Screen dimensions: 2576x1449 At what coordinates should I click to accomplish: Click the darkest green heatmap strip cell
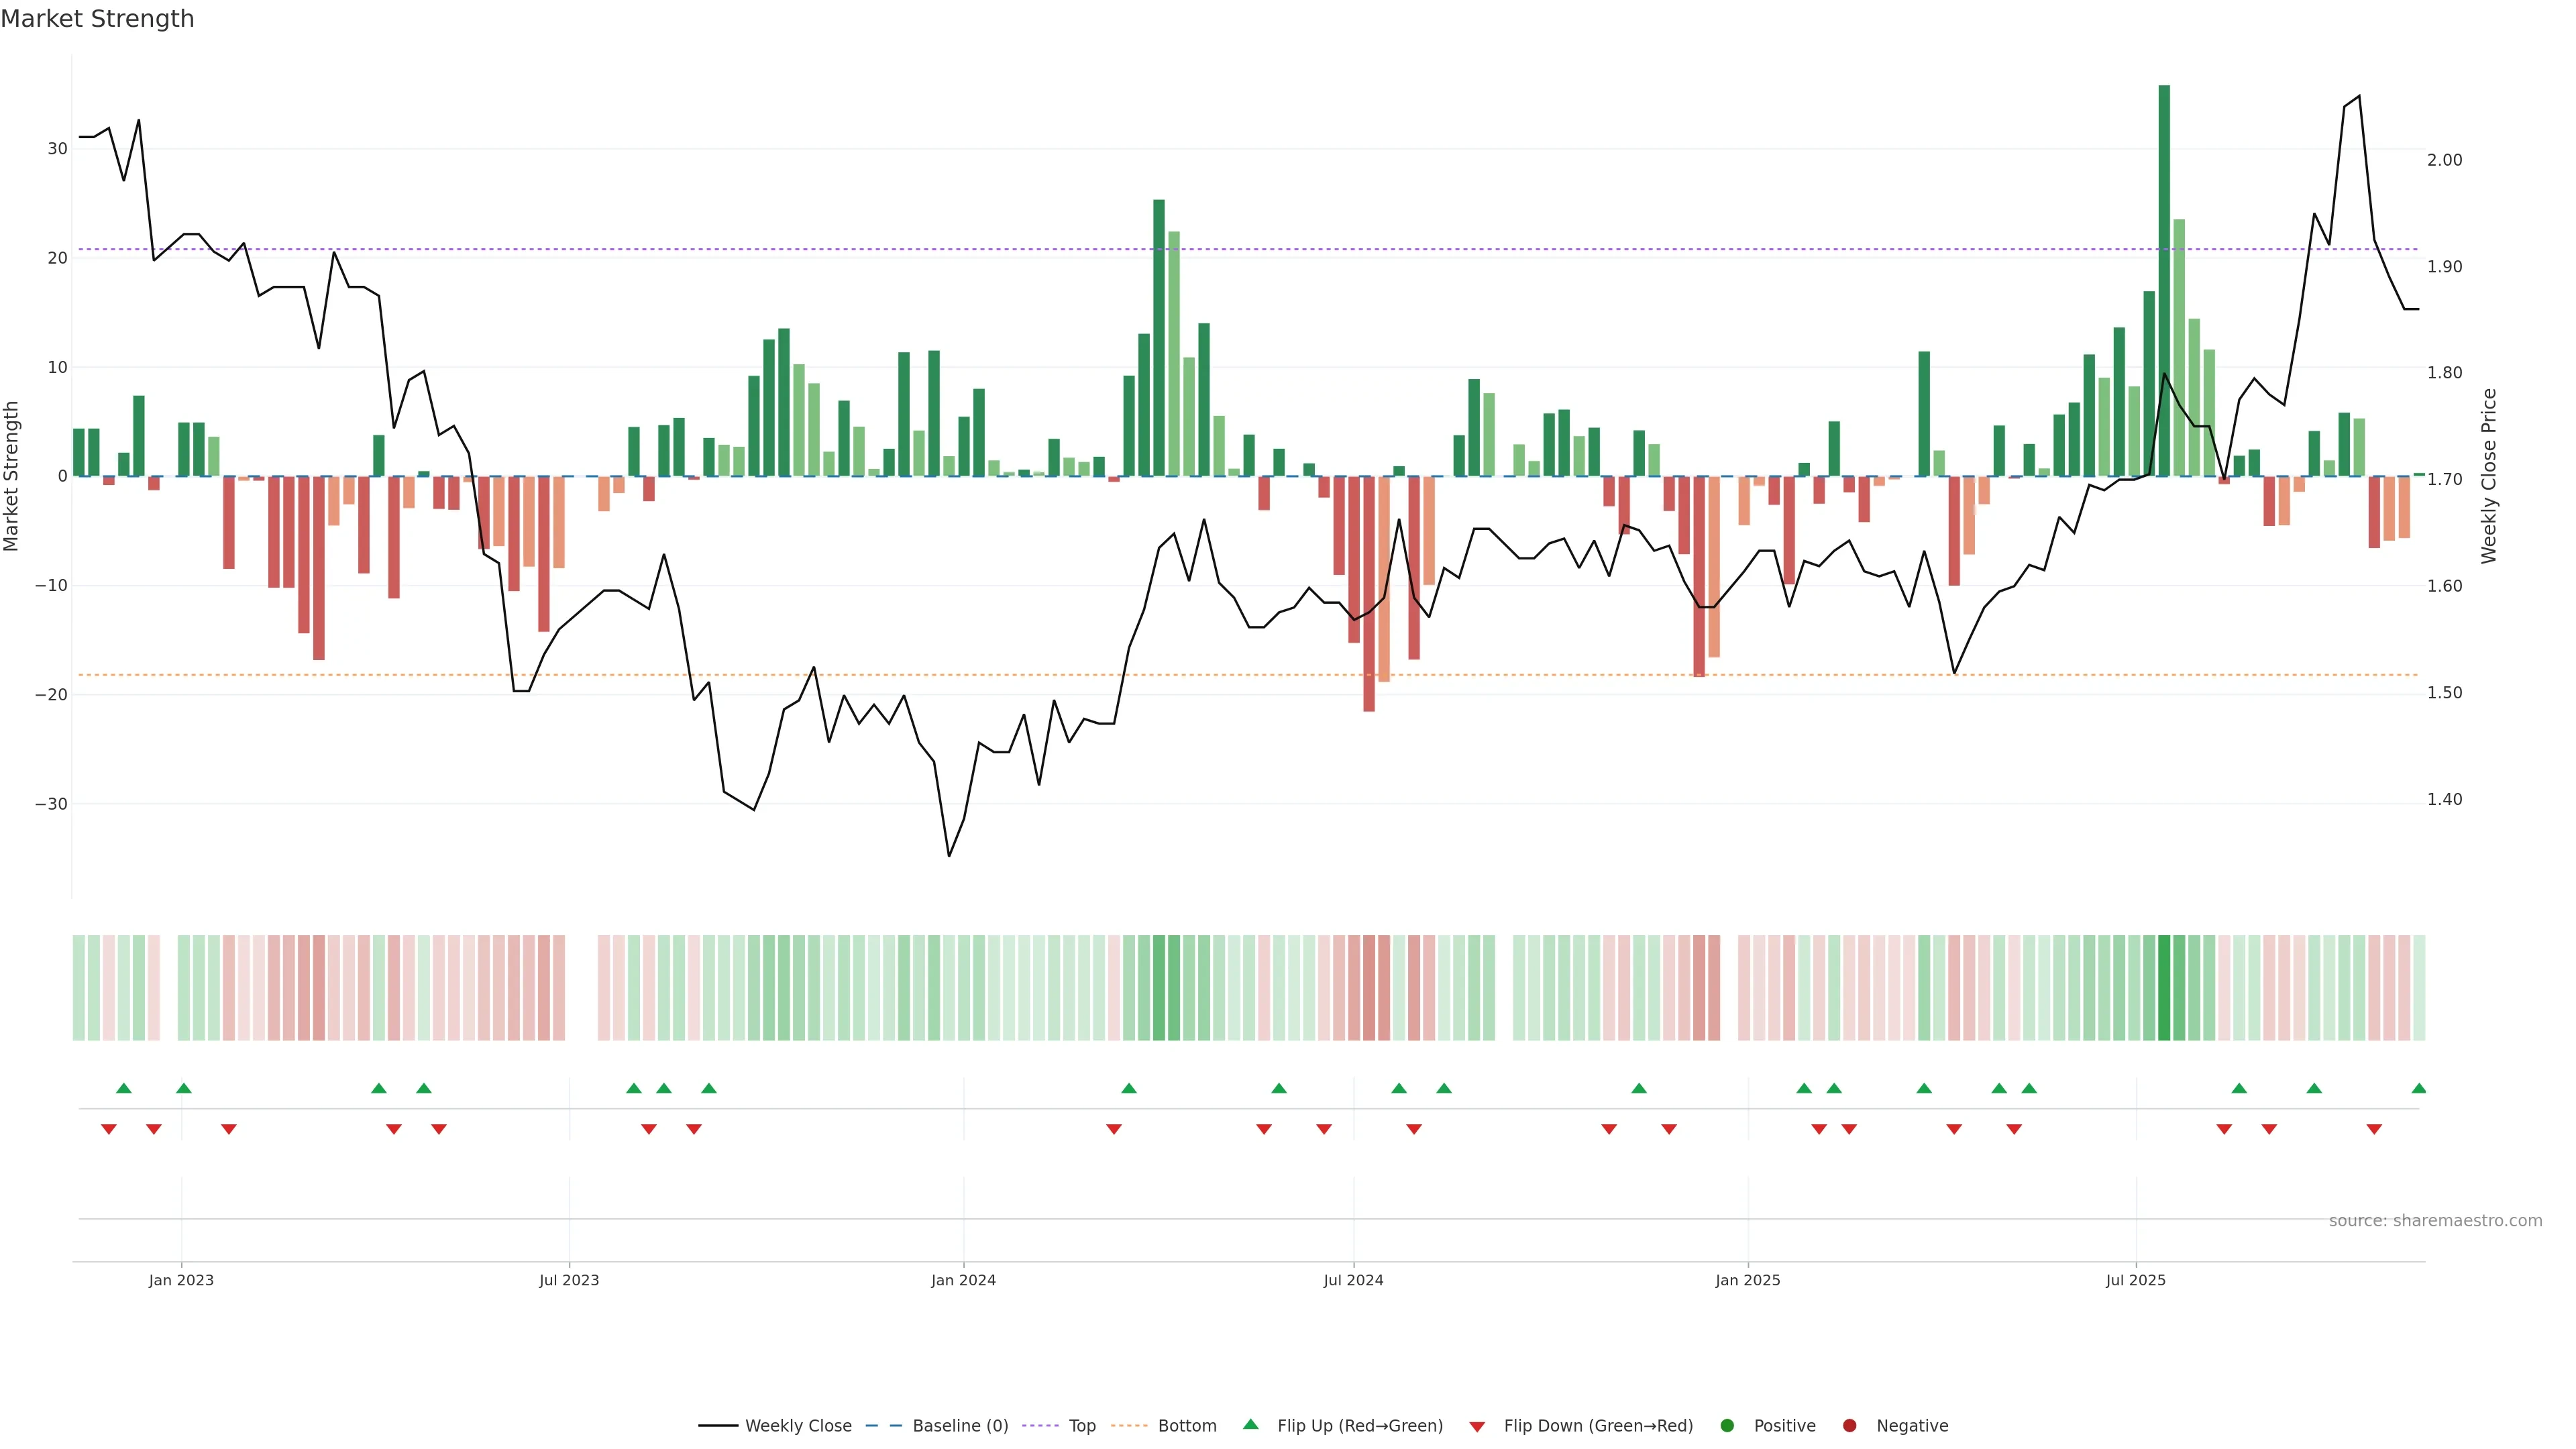(2164, 987)
